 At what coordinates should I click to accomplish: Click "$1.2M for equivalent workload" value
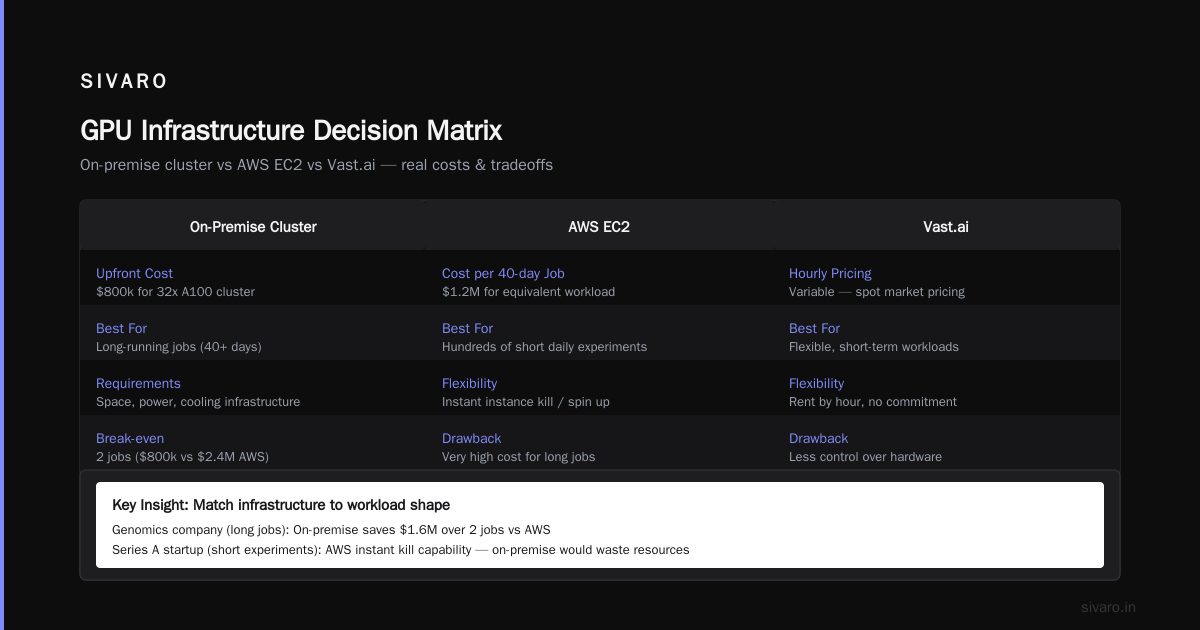click(x=528, y=292)
